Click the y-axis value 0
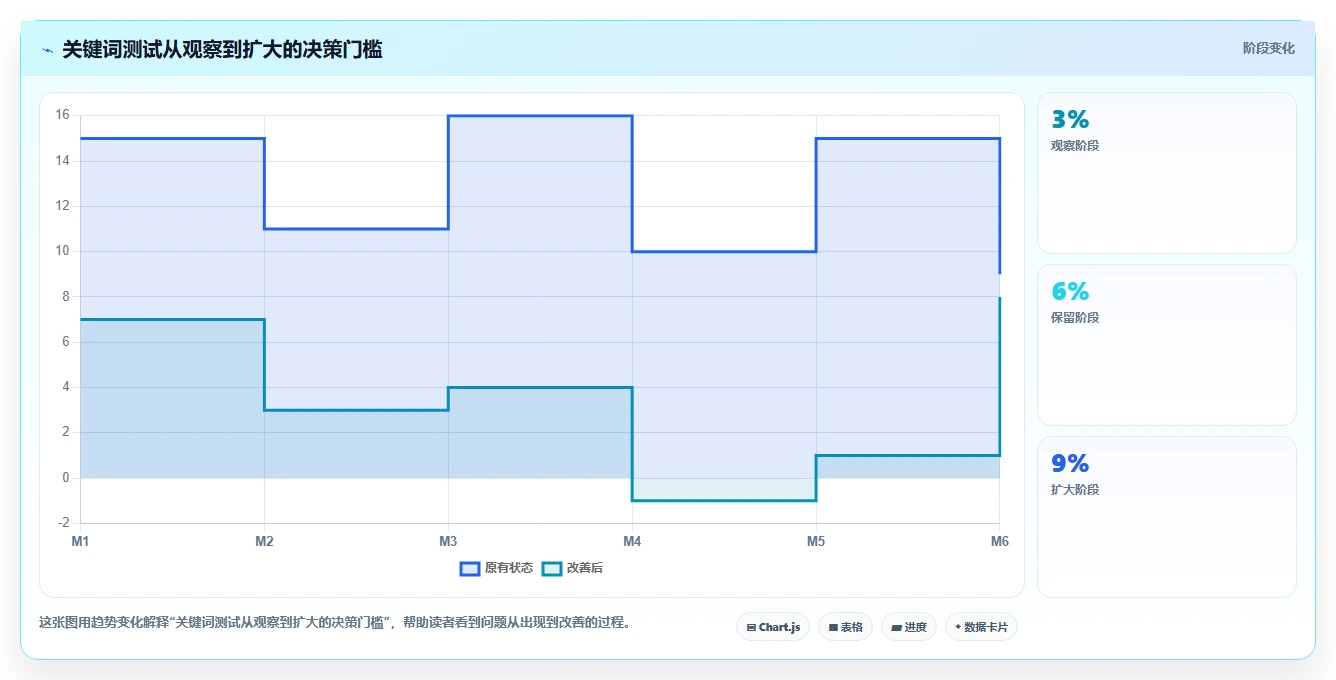1336x680 pixels. (x=65, y=478)
